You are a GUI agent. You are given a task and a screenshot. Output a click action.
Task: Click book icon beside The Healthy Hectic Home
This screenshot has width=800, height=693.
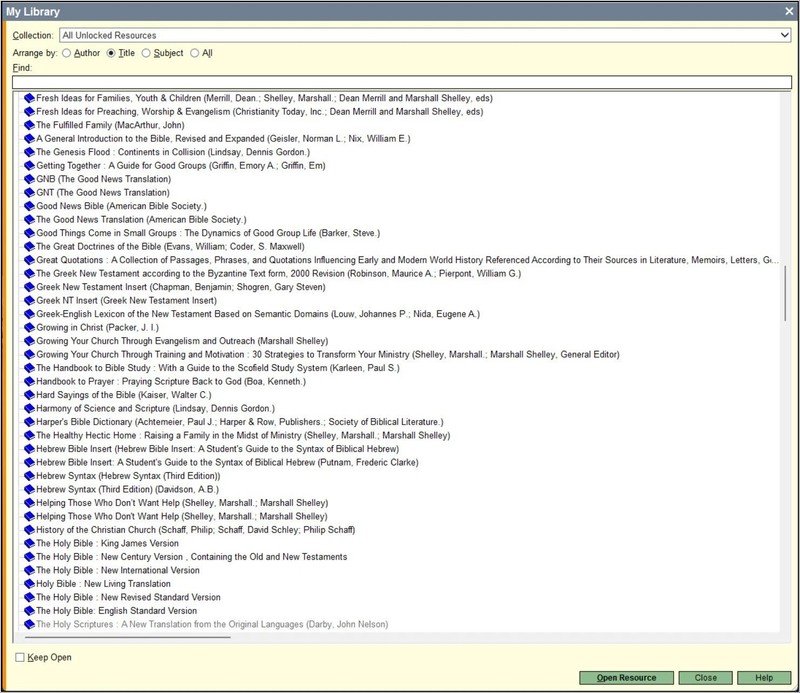(29, 435)
